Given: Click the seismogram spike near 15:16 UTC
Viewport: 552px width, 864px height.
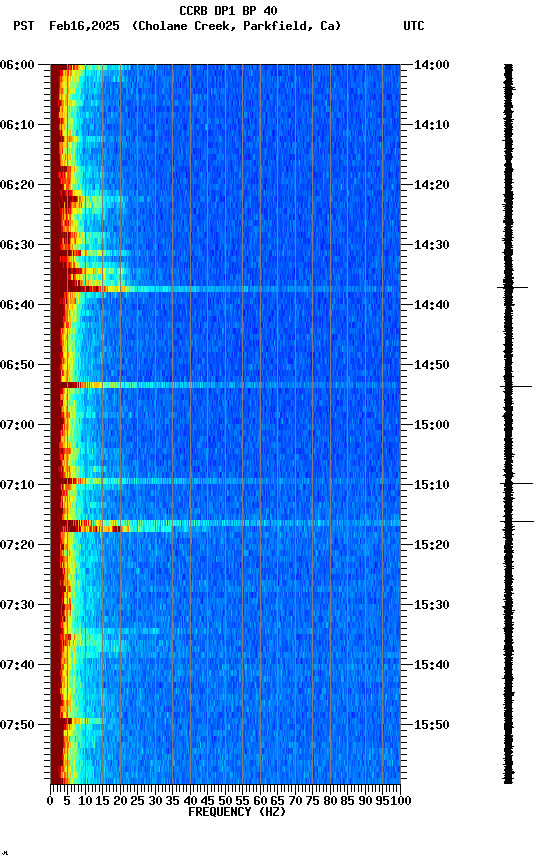Looking at the screenshot, I should tap(517, 521).
